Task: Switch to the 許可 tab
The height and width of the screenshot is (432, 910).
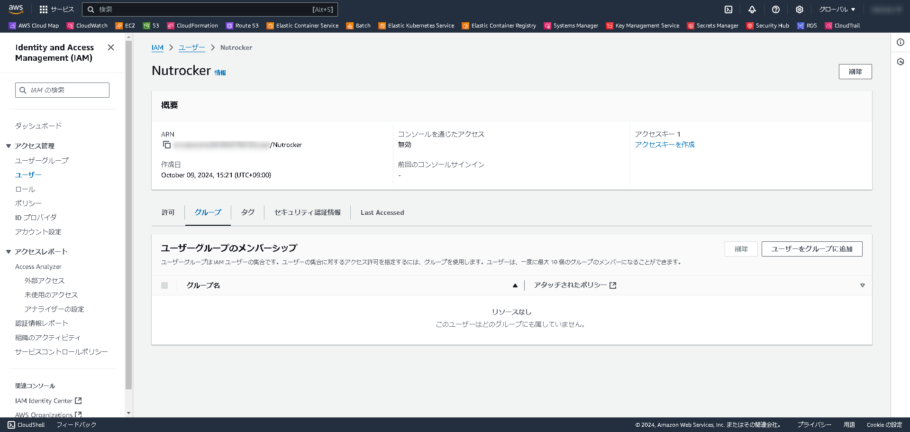Action: [168, 213]
